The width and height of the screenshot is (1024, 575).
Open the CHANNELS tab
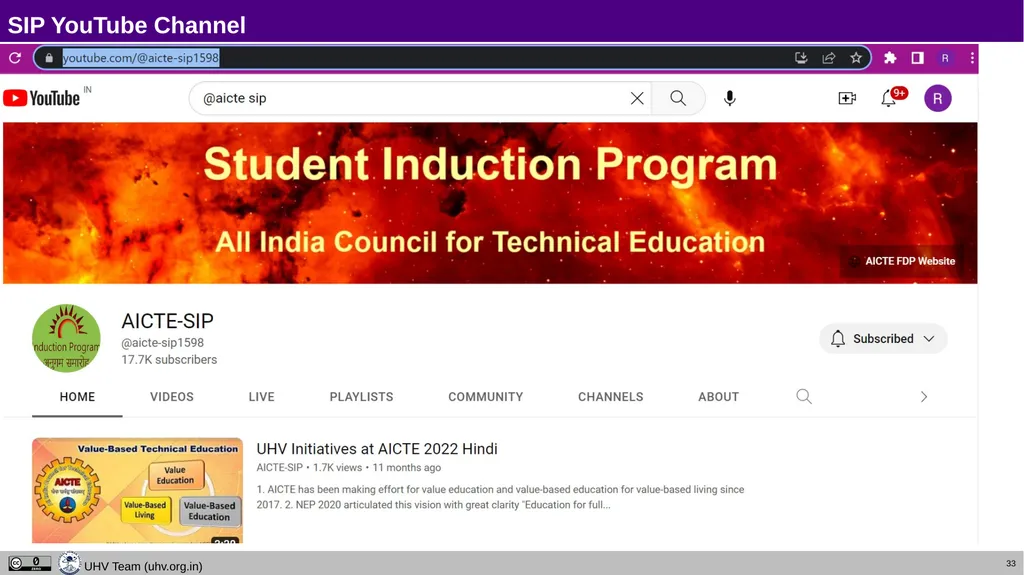[611, 397]
